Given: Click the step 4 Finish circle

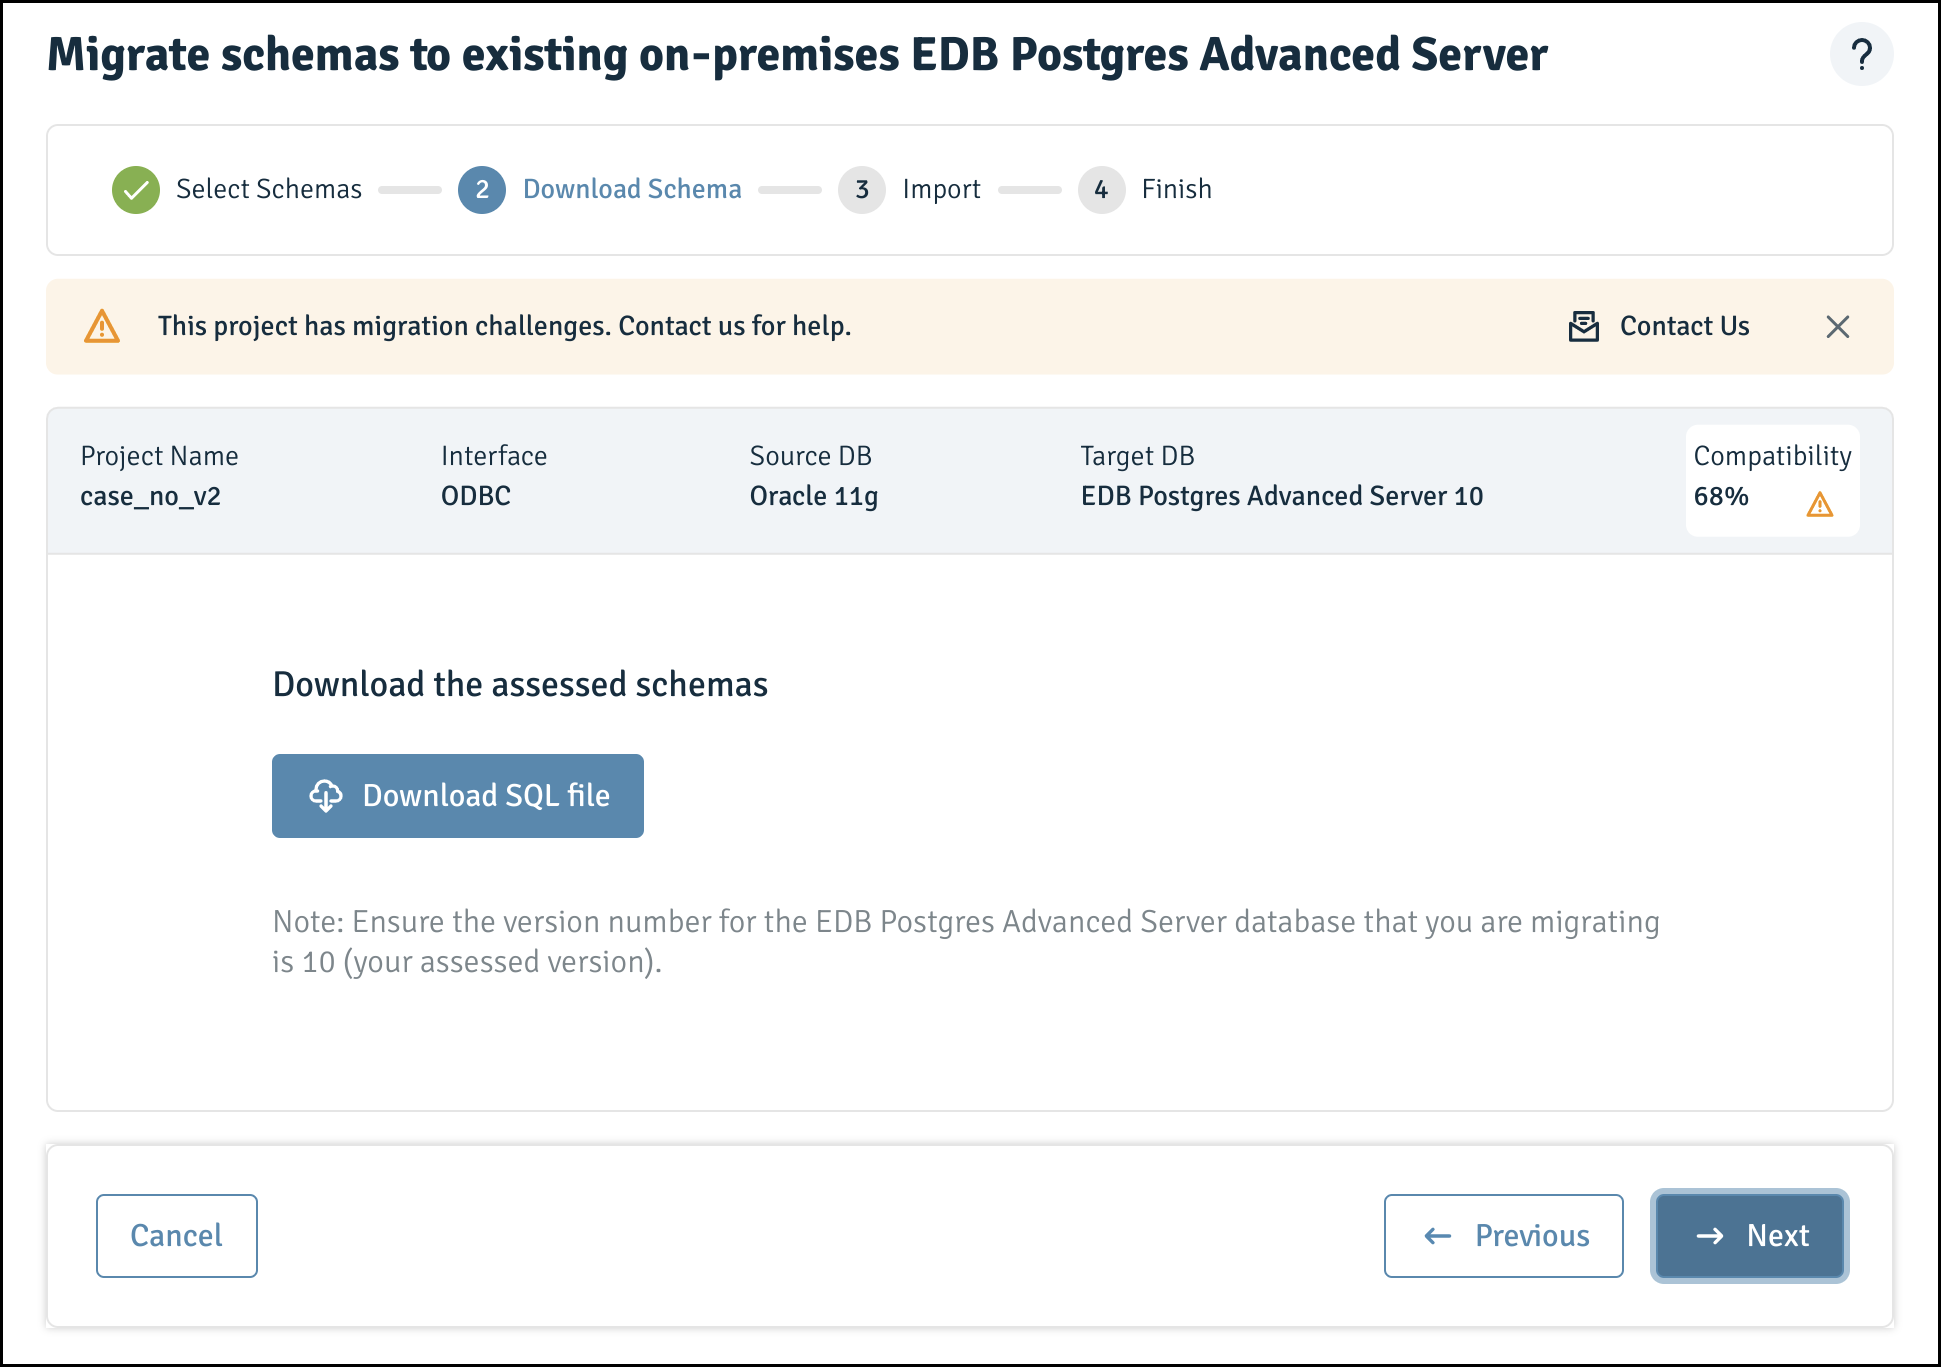Looking at the screenshot, I should coord(1102,190).
